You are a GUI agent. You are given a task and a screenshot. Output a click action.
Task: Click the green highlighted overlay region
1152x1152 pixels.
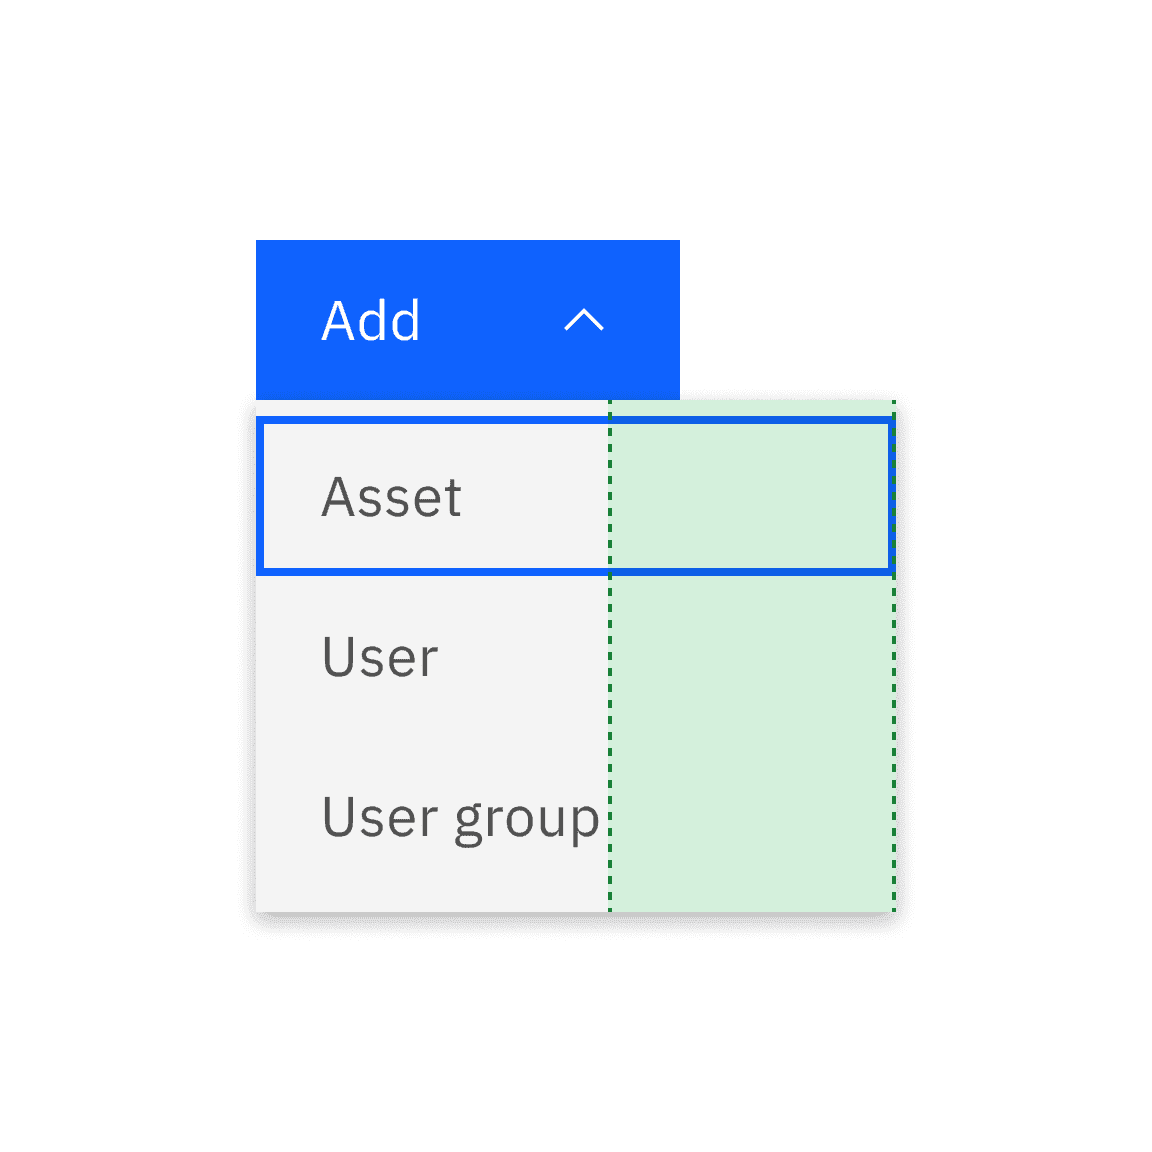[750, 700]
